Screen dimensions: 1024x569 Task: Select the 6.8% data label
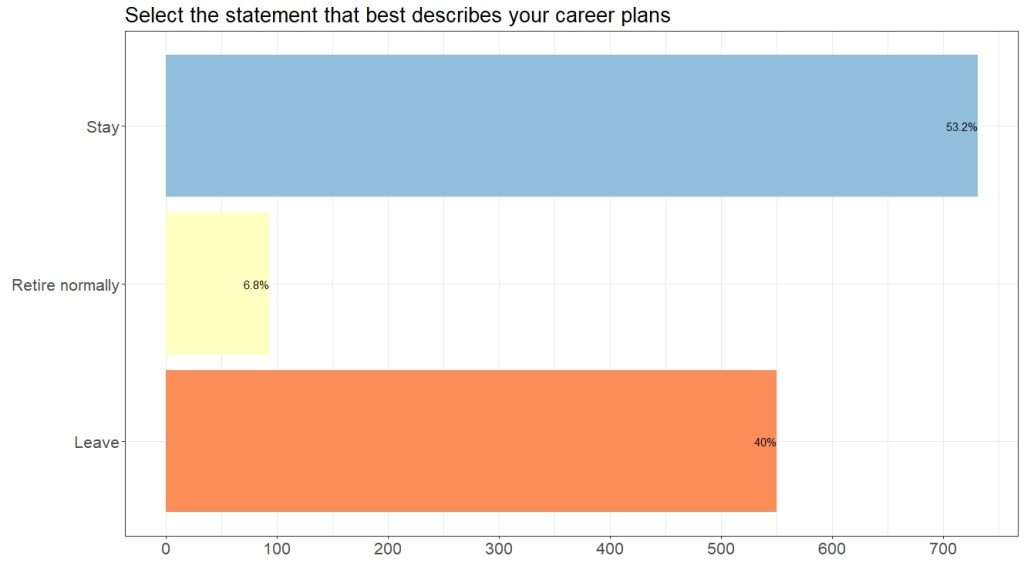(256, 285)
